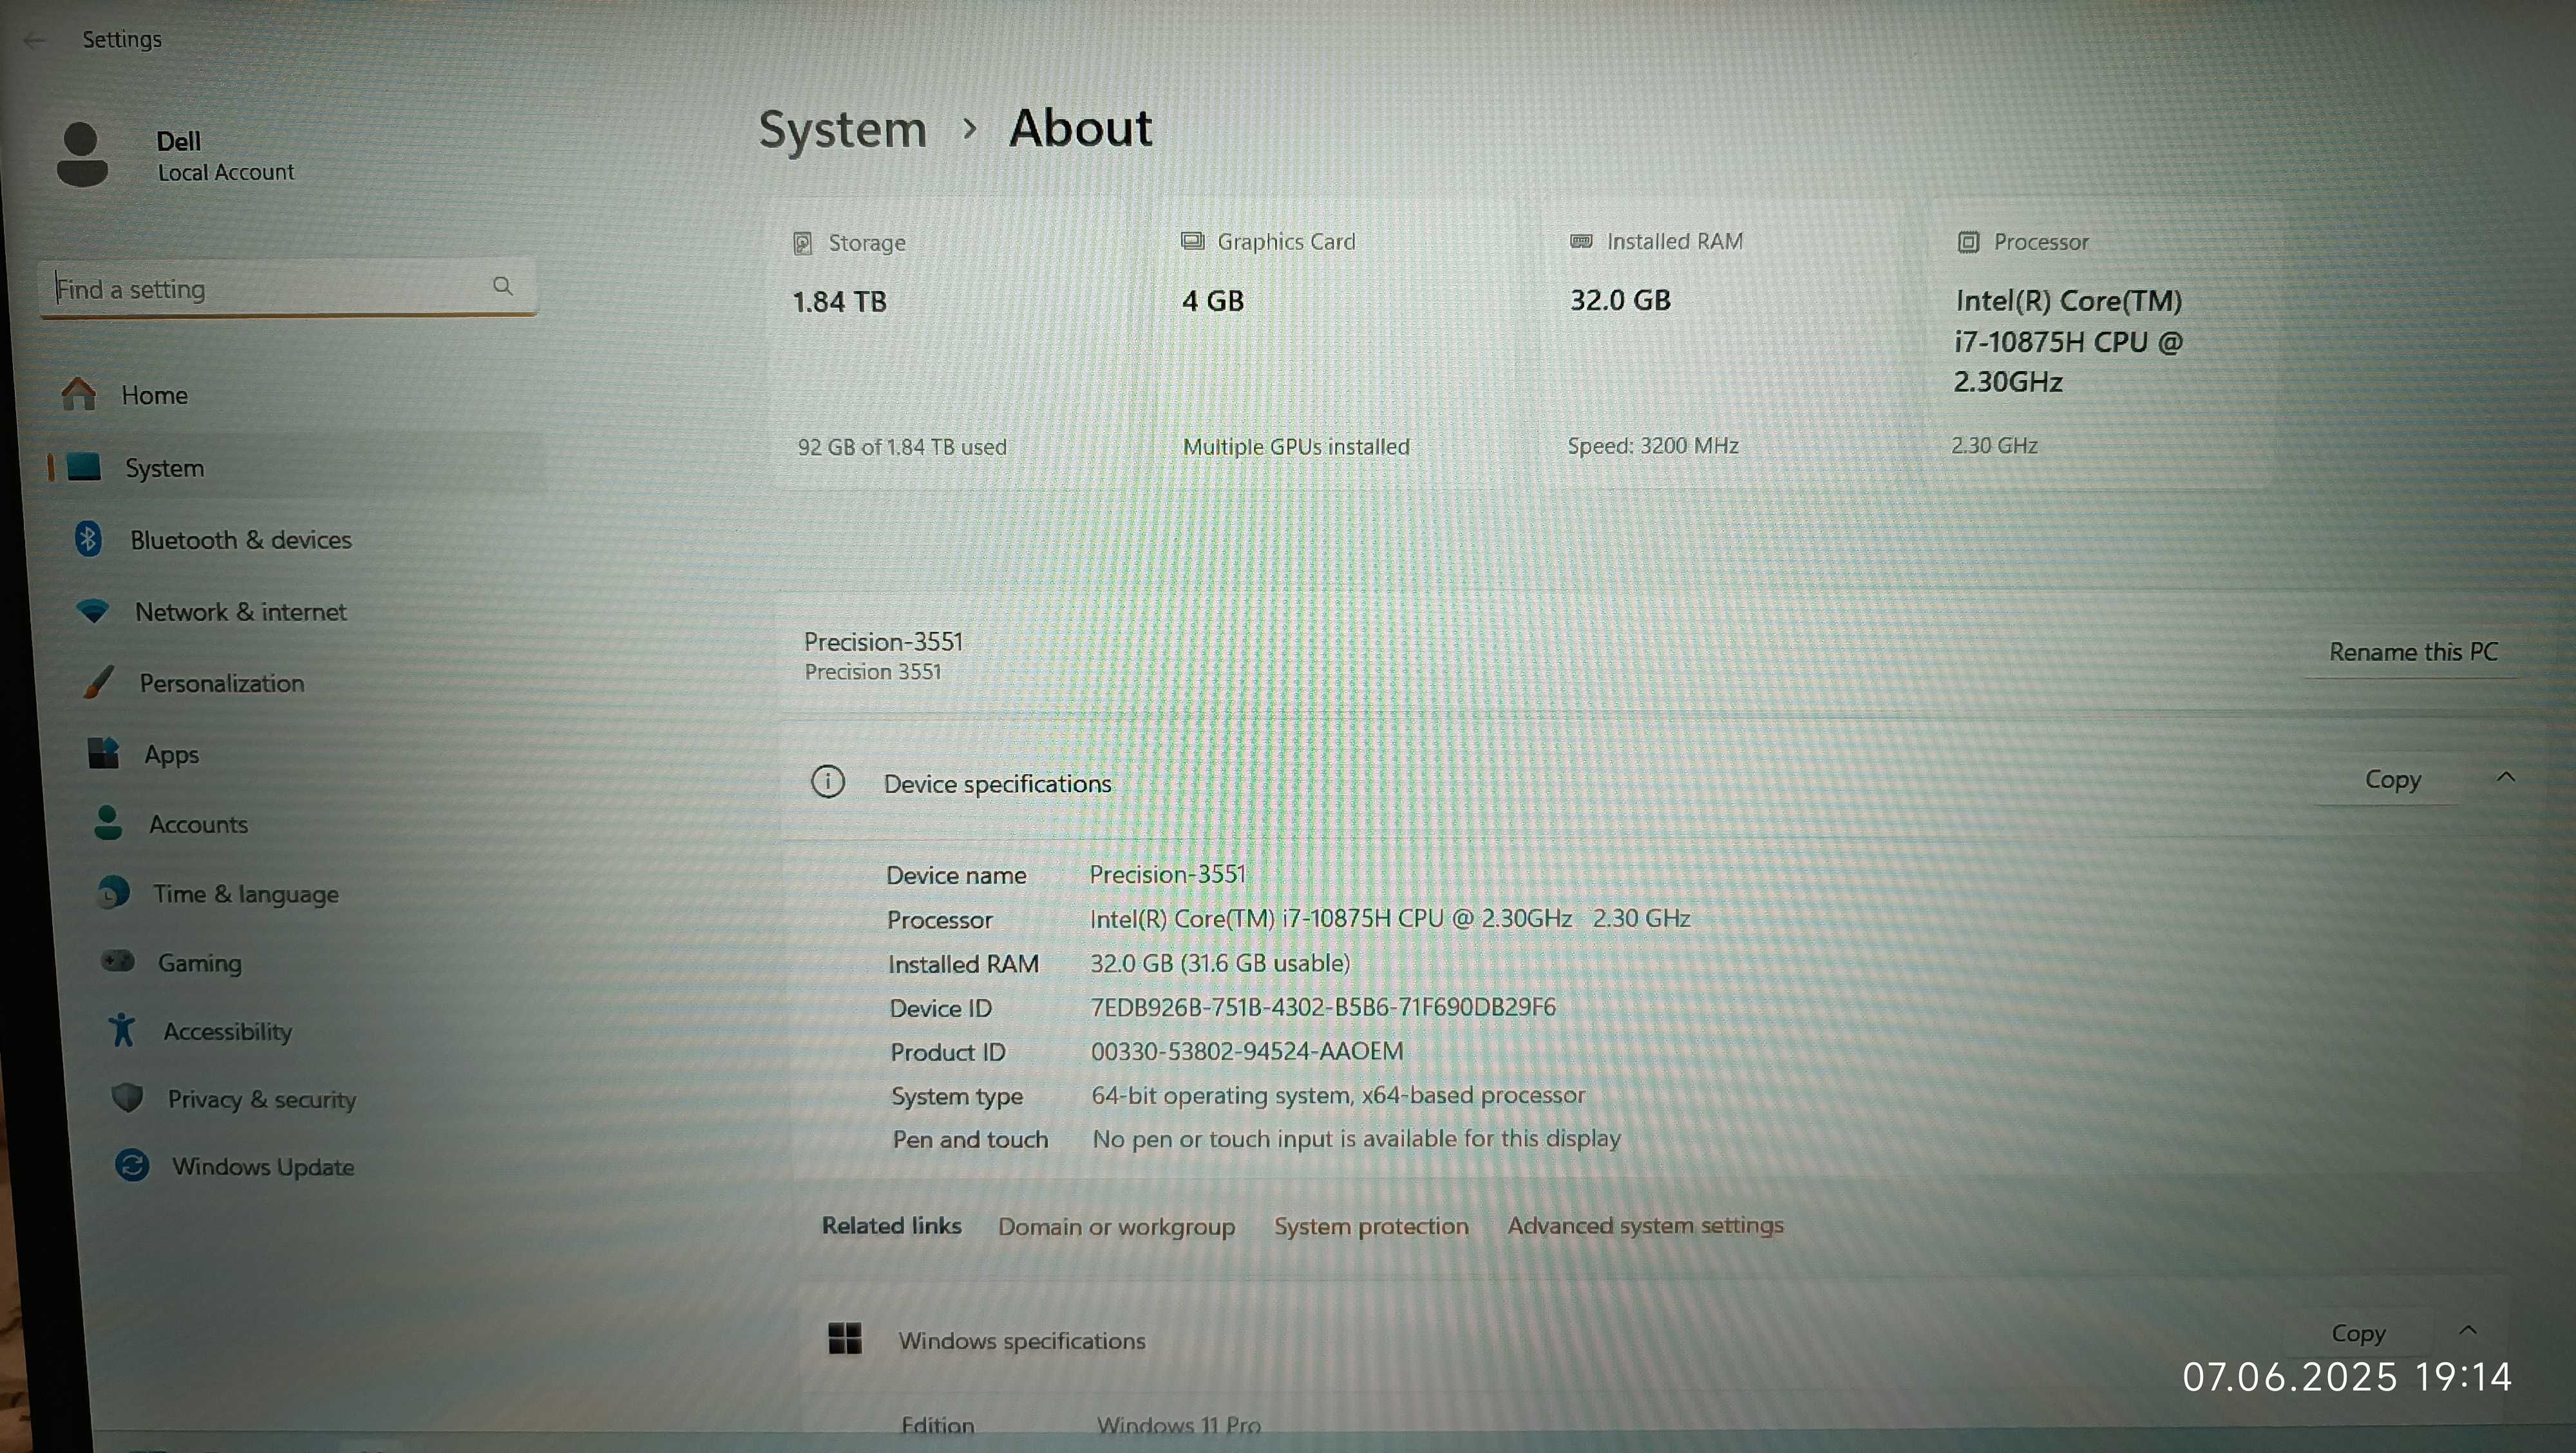Open Domain or workgroup link
This screenshot has height=1453, width=2576.
pyautogui.click(x=1116, y=1227)
